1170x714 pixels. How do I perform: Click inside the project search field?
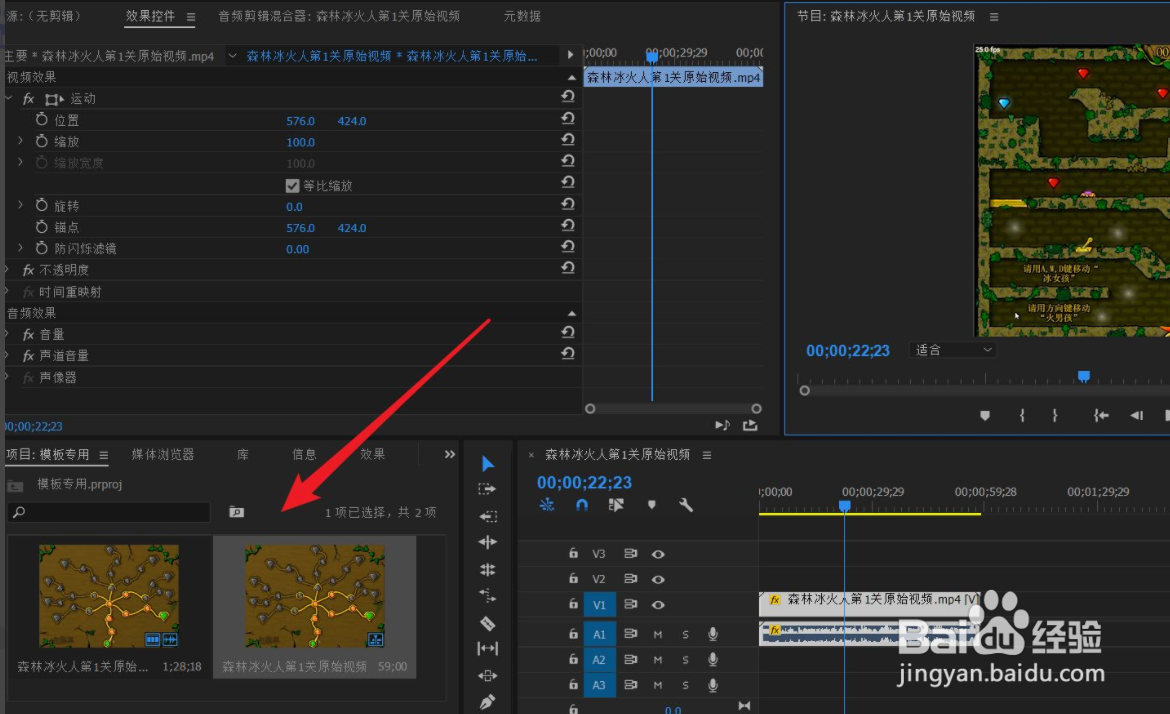tap(109, 512)
